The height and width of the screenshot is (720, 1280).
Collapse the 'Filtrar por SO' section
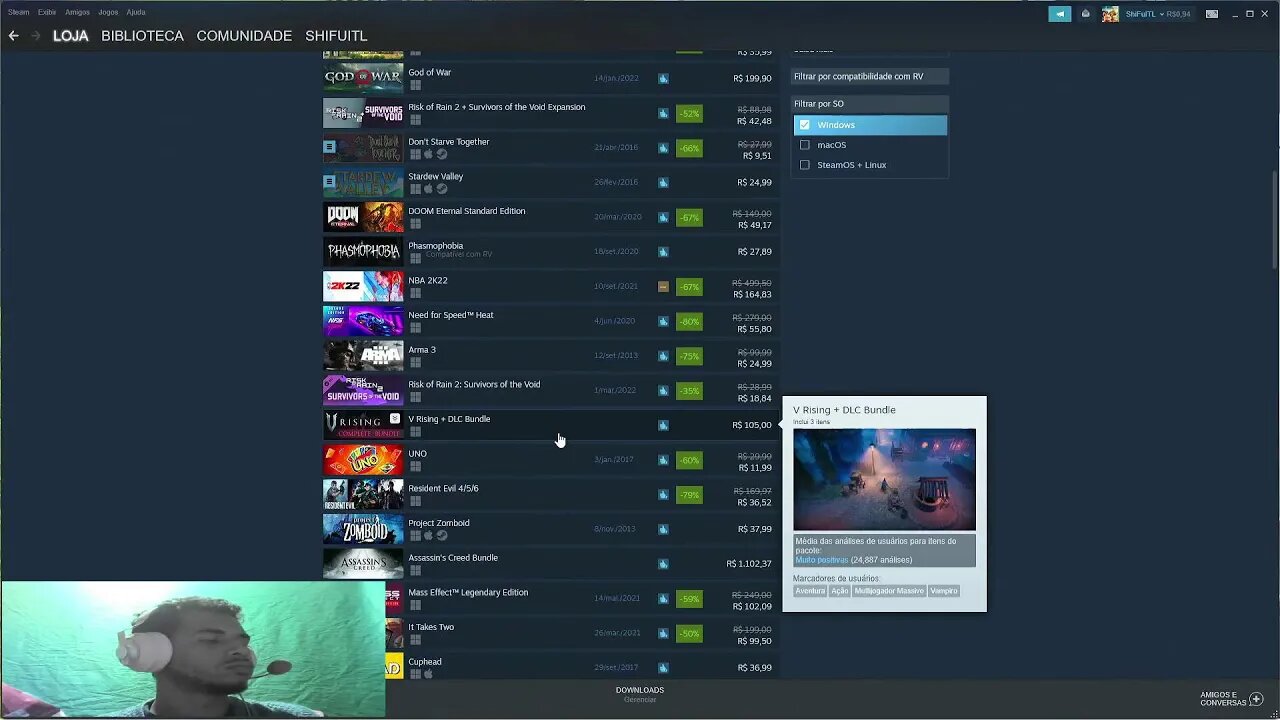pos(870,104)
